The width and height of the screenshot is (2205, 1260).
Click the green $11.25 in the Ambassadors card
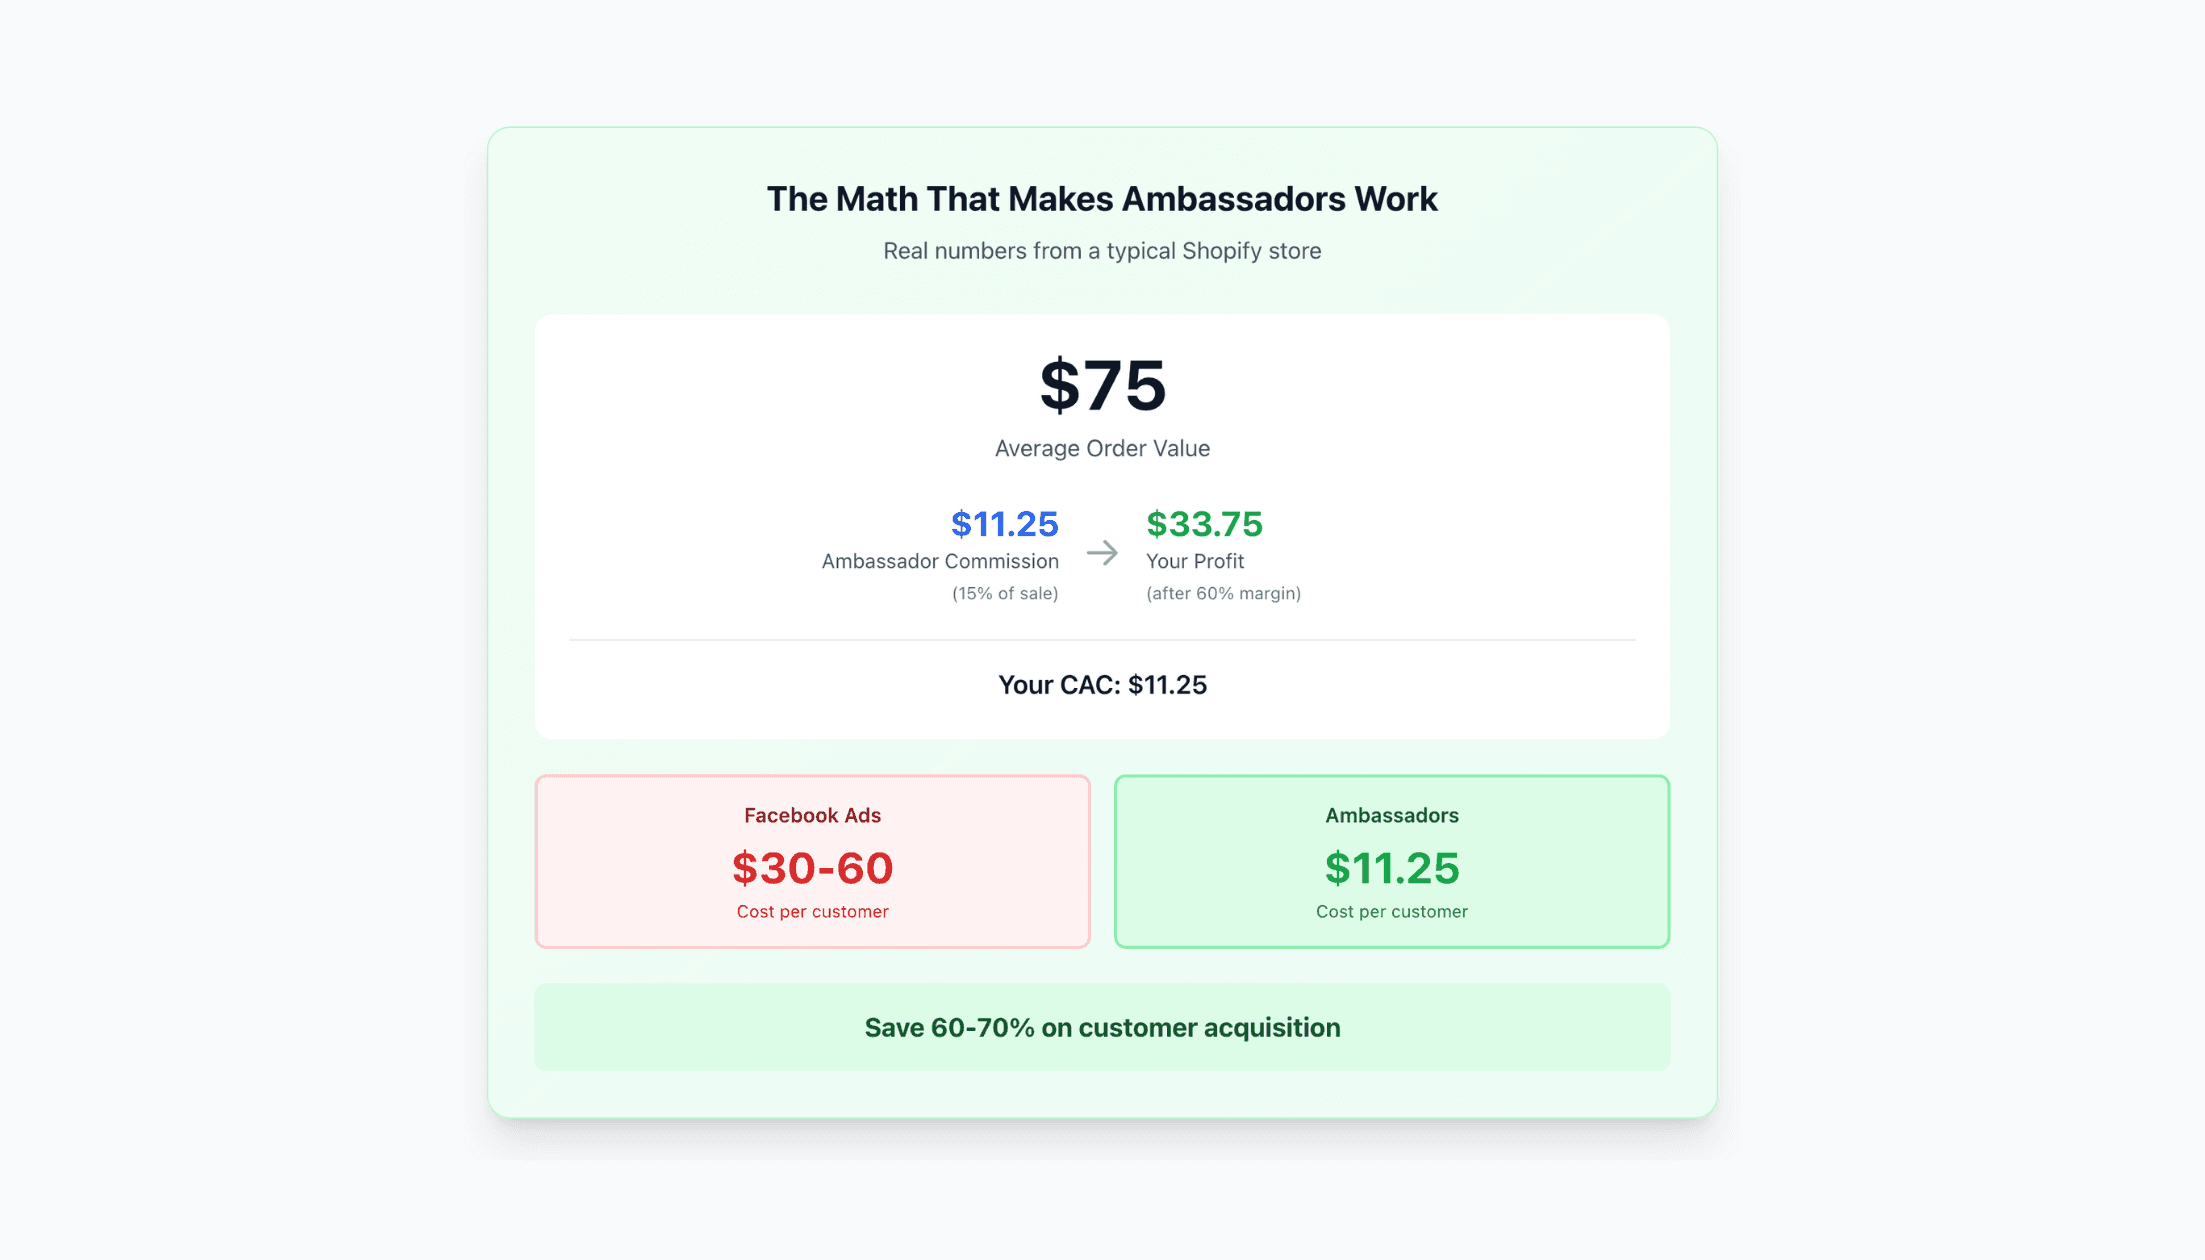1391,868
